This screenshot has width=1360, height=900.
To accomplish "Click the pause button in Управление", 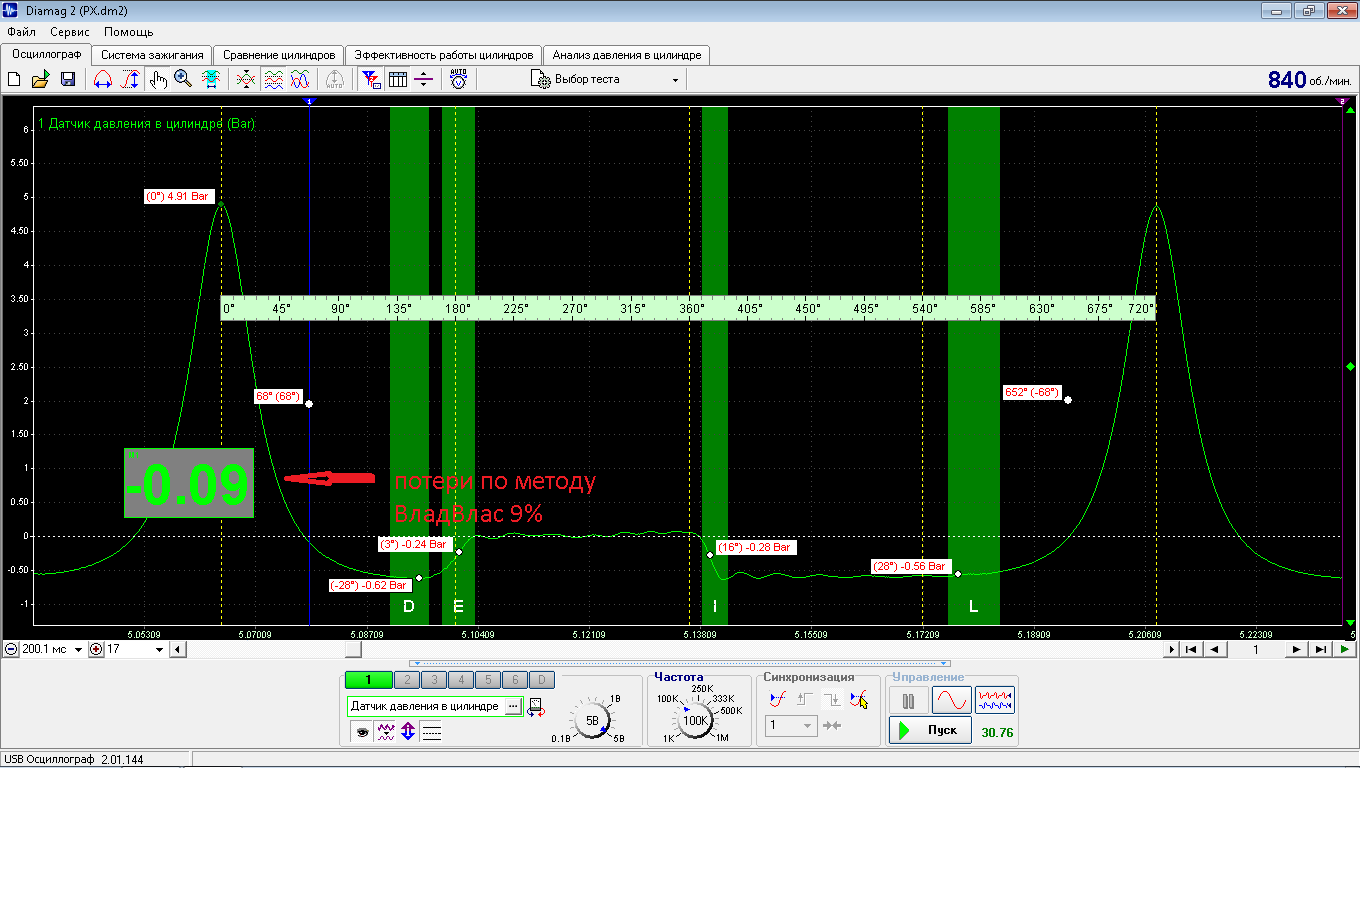I will pyautogui.click(x=909, y=701).
